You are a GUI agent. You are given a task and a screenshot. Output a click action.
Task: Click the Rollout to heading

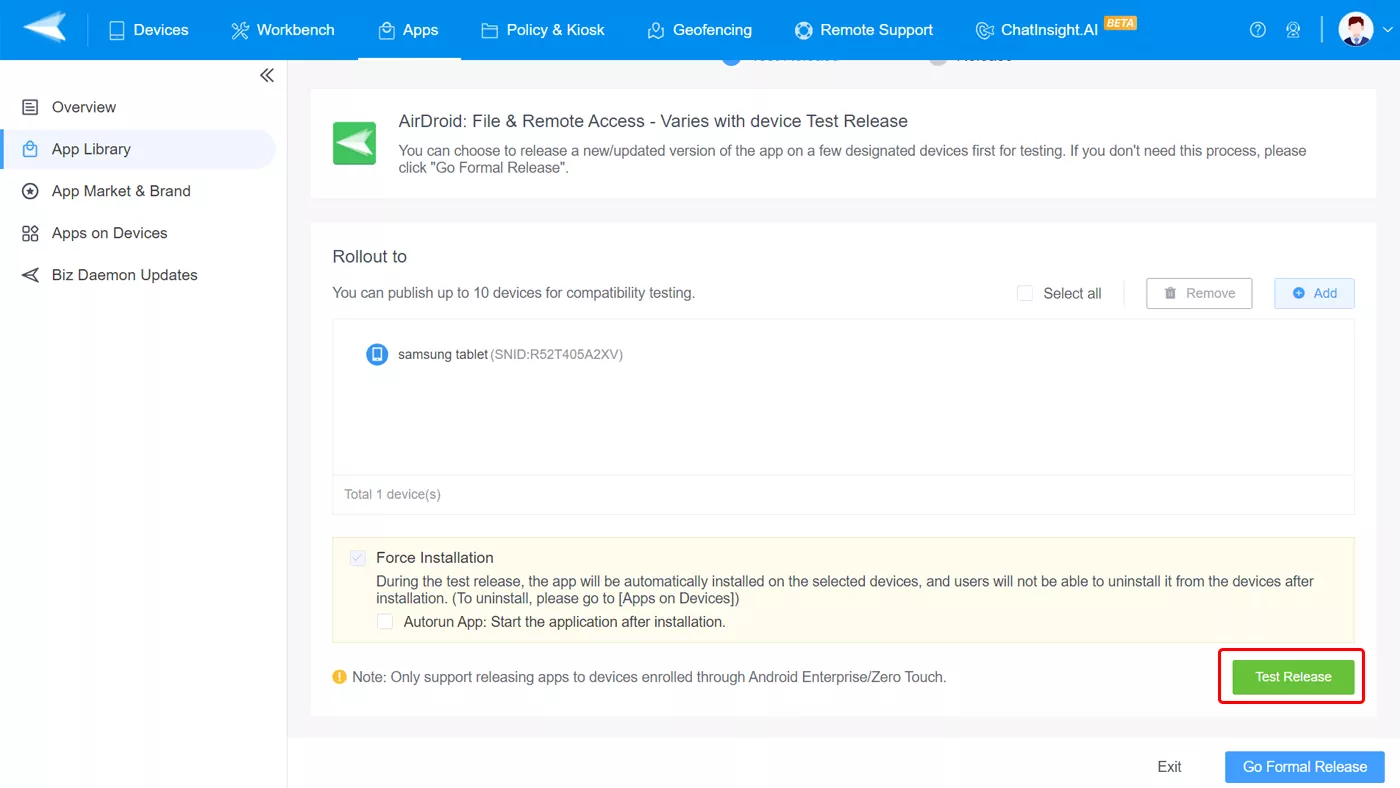370,257
